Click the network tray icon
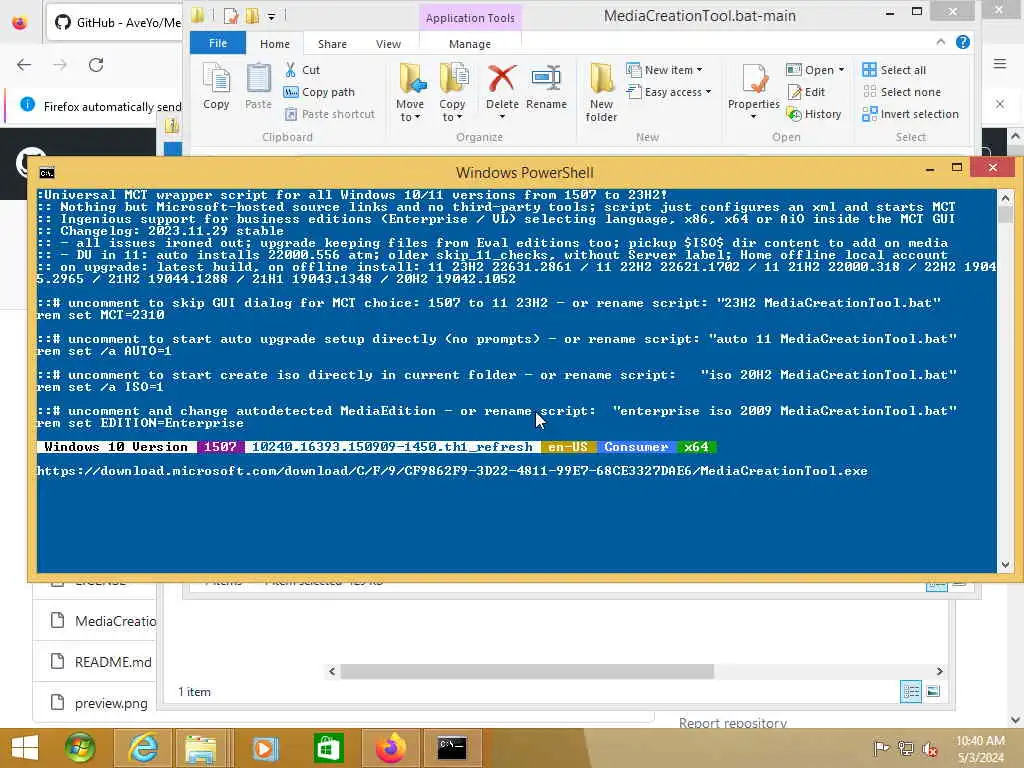The image size is (1024, 768). [x=905, y=748]
